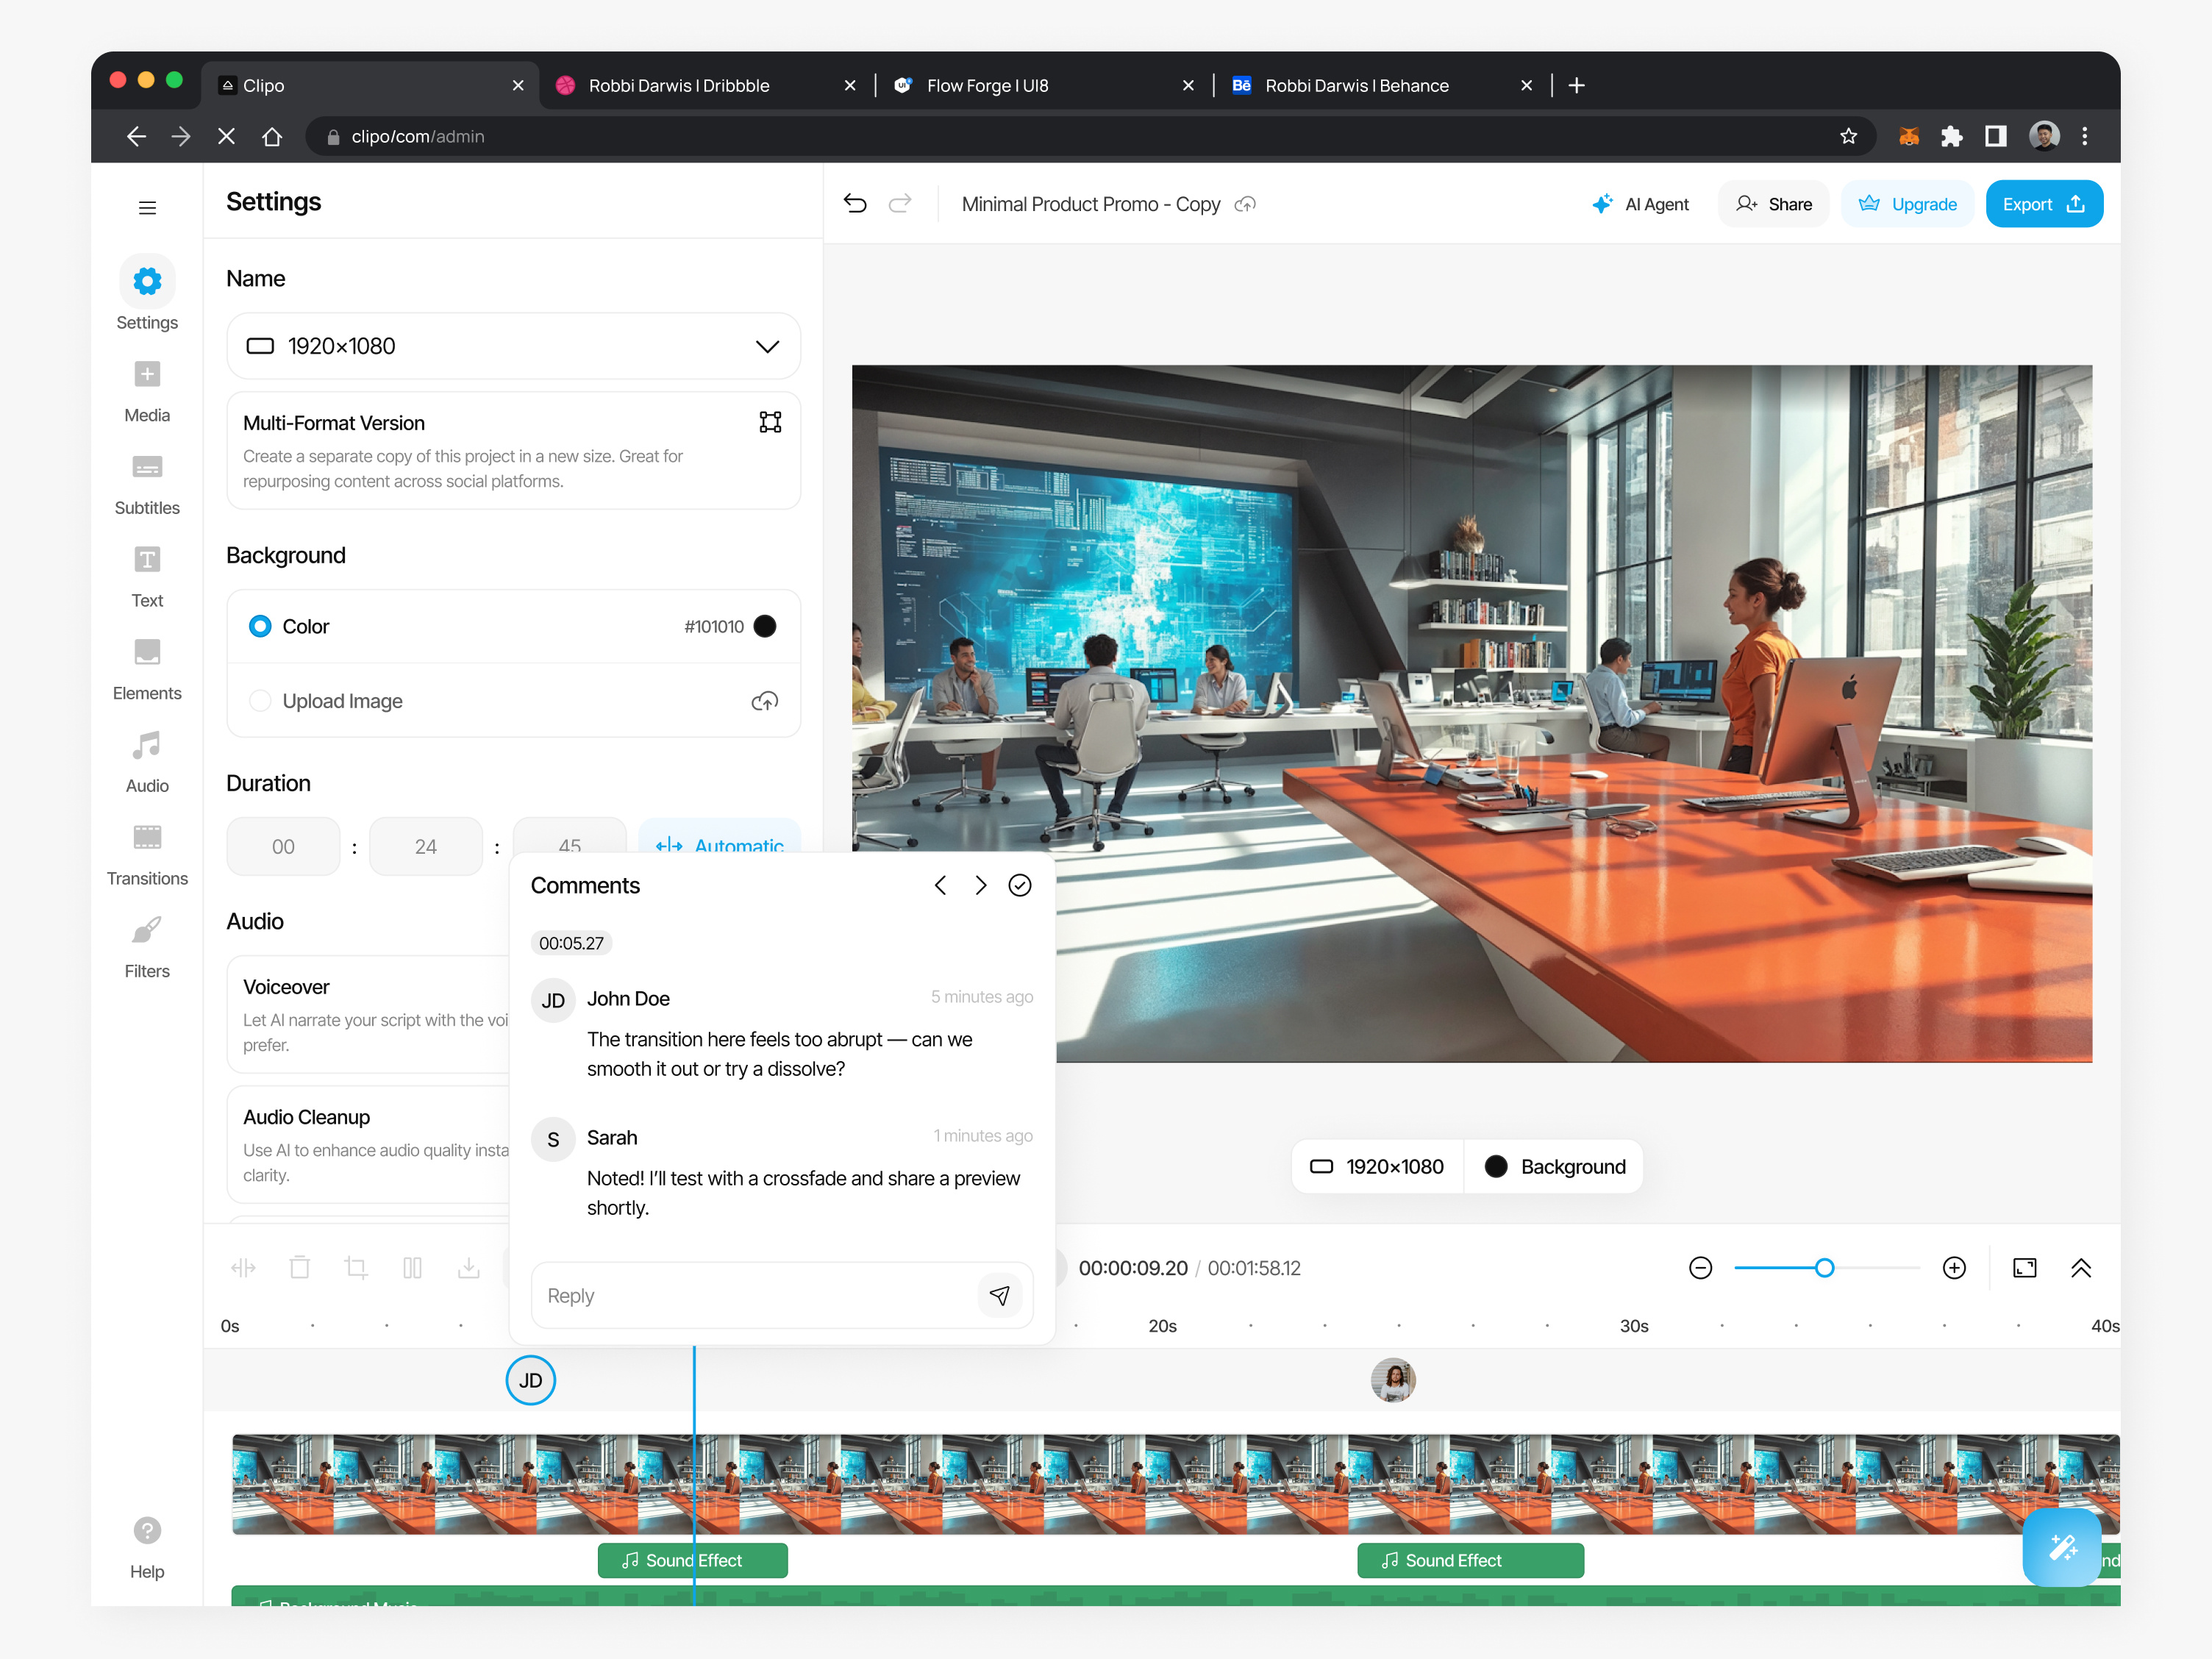
Task: Select the Subtitles tool in the sidebar
Action: tap(147, 483)
